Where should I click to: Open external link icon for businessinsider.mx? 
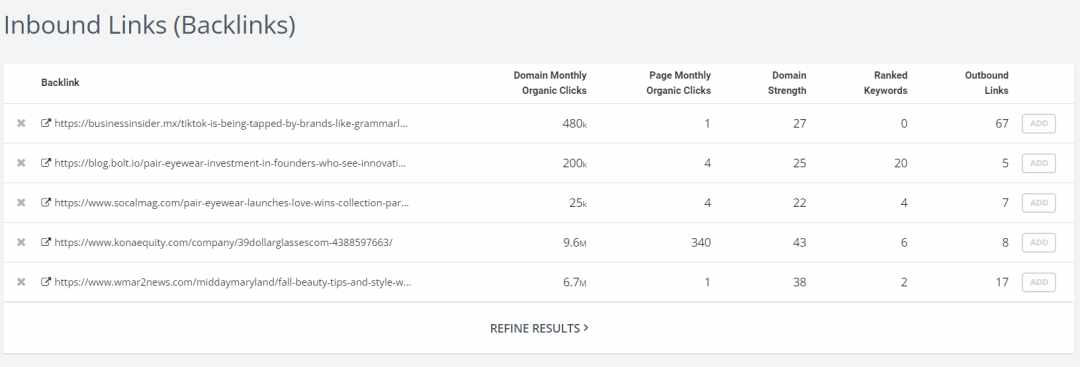(46, 123)
